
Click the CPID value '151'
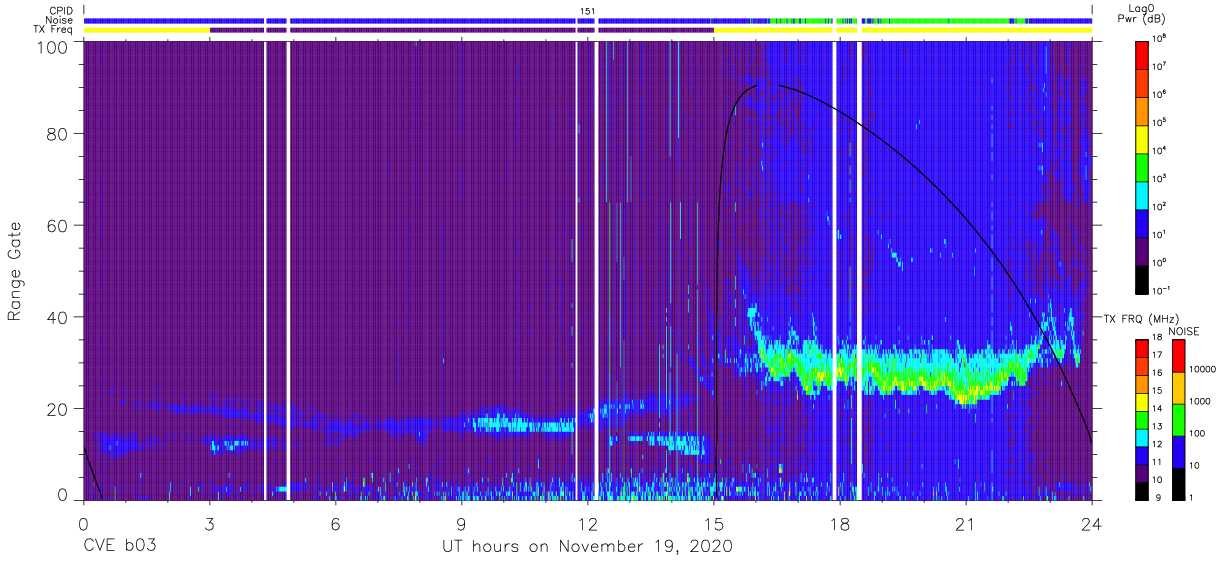pos(587,10)
